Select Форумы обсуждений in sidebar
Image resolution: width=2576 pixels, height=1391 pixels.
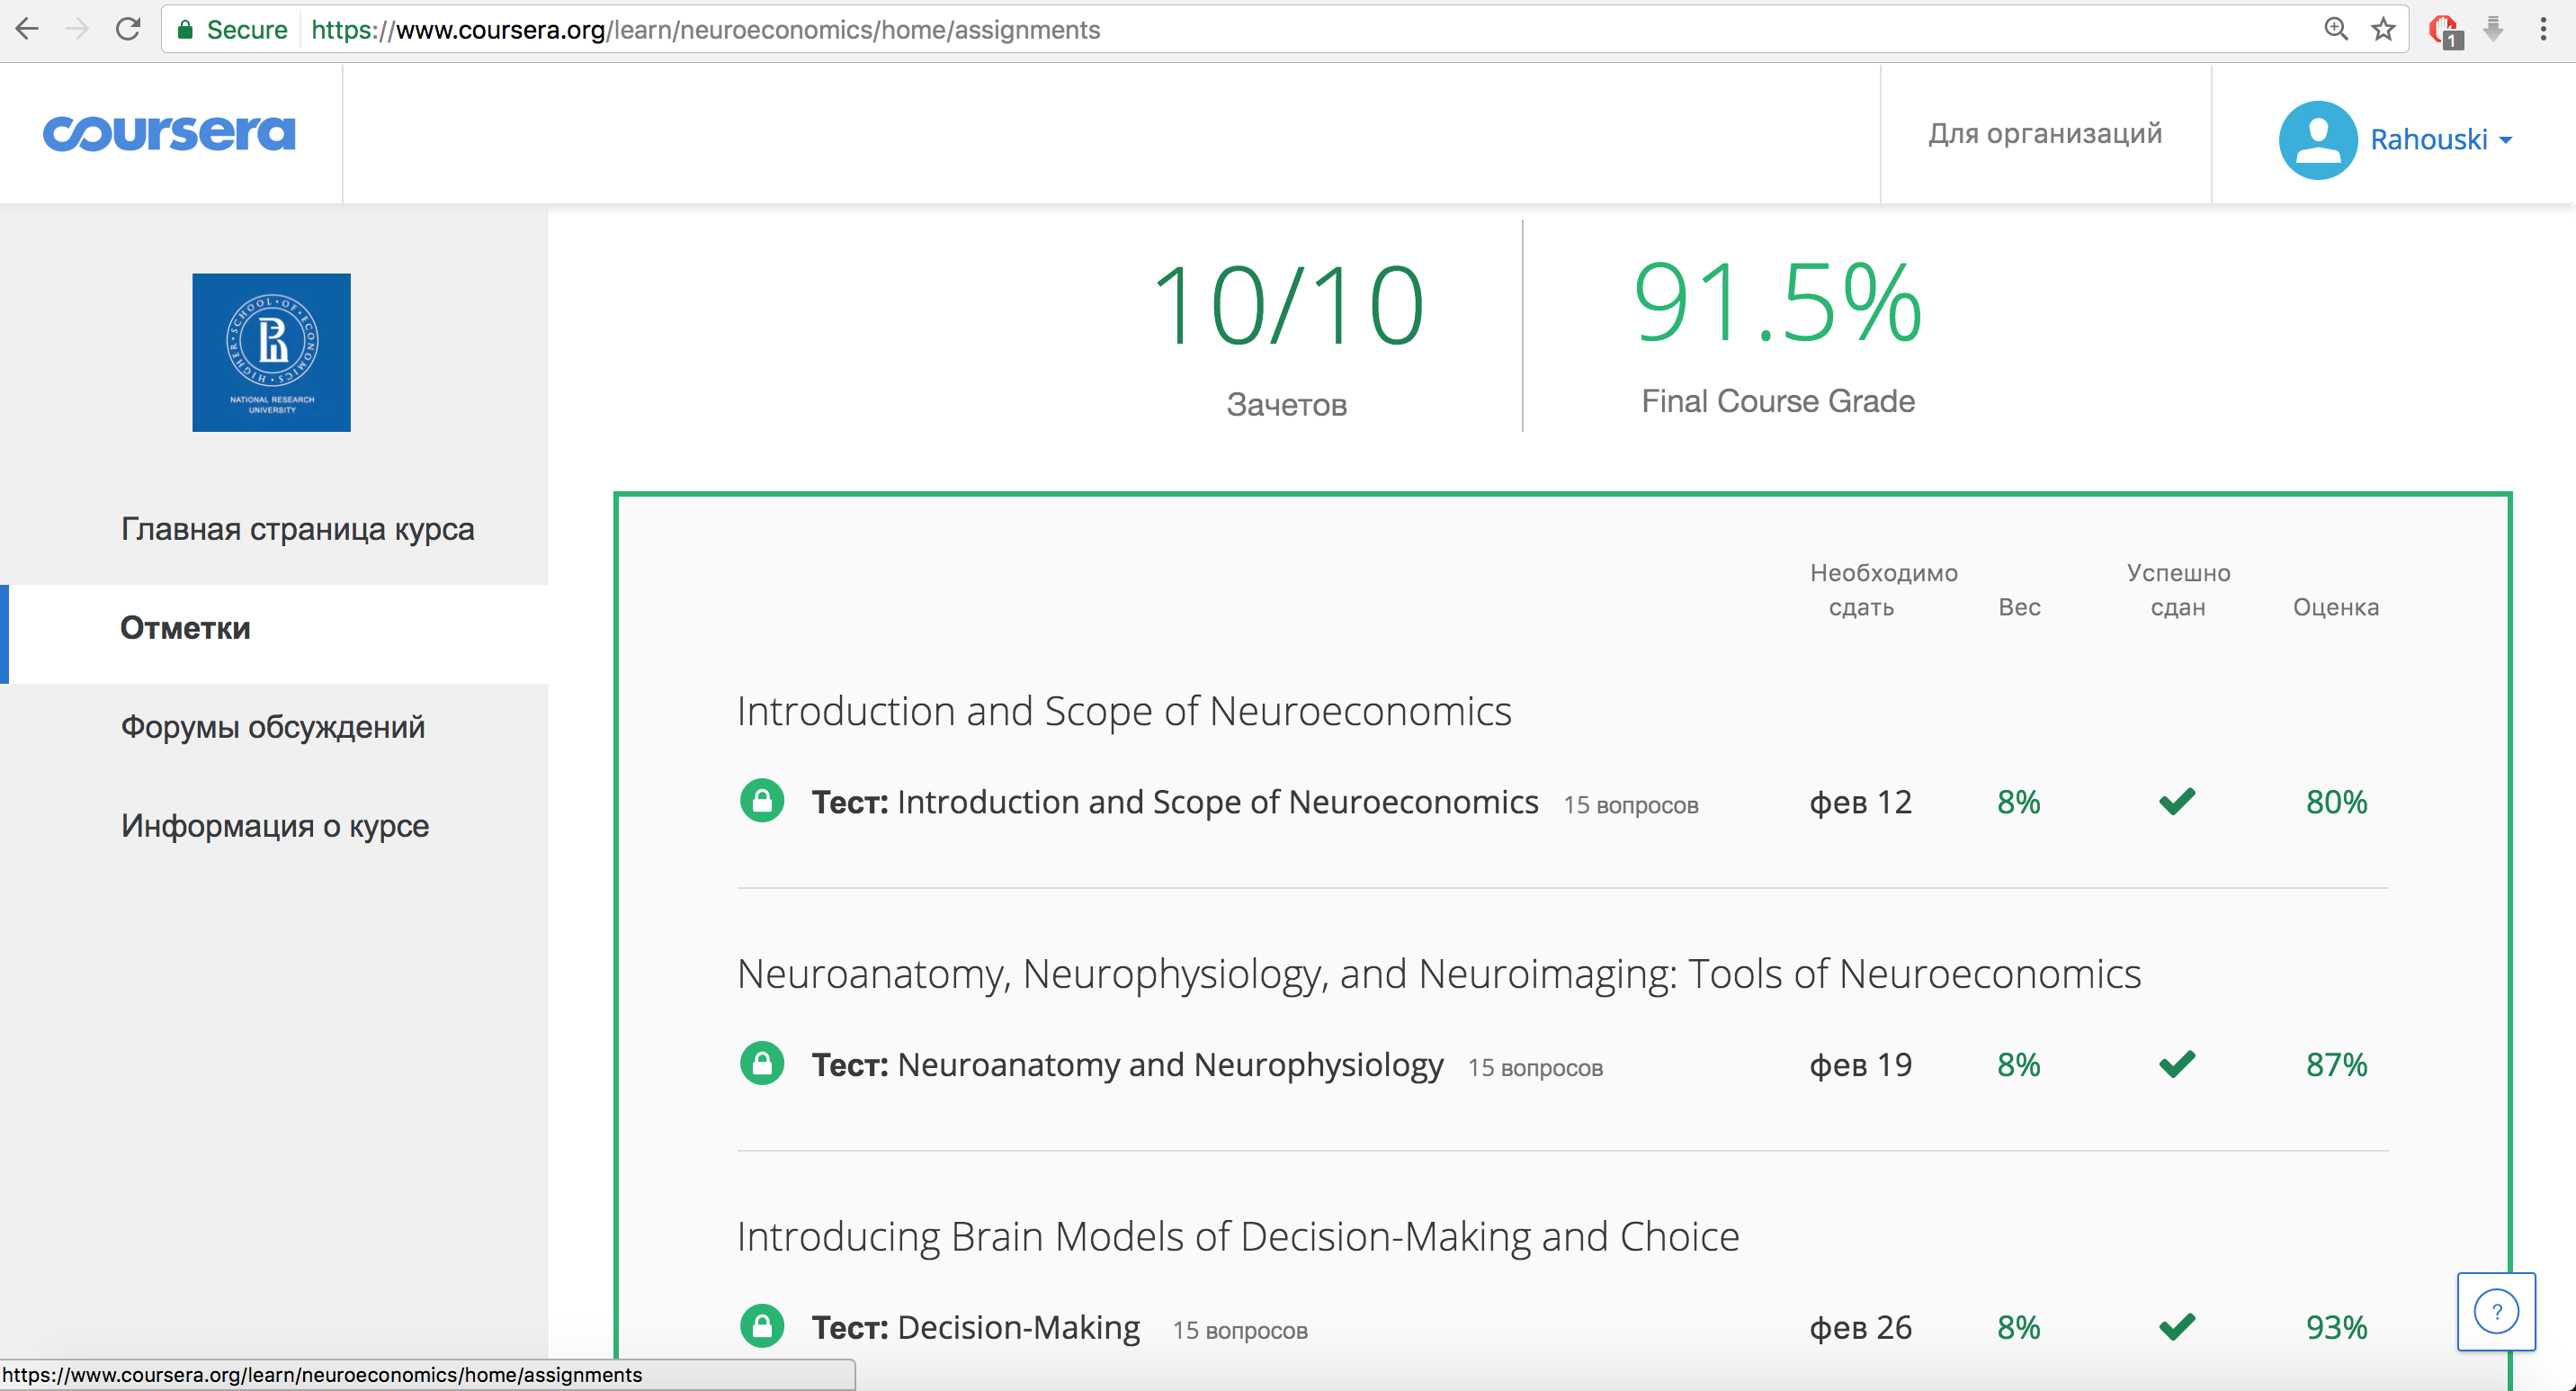coord(272,727)
